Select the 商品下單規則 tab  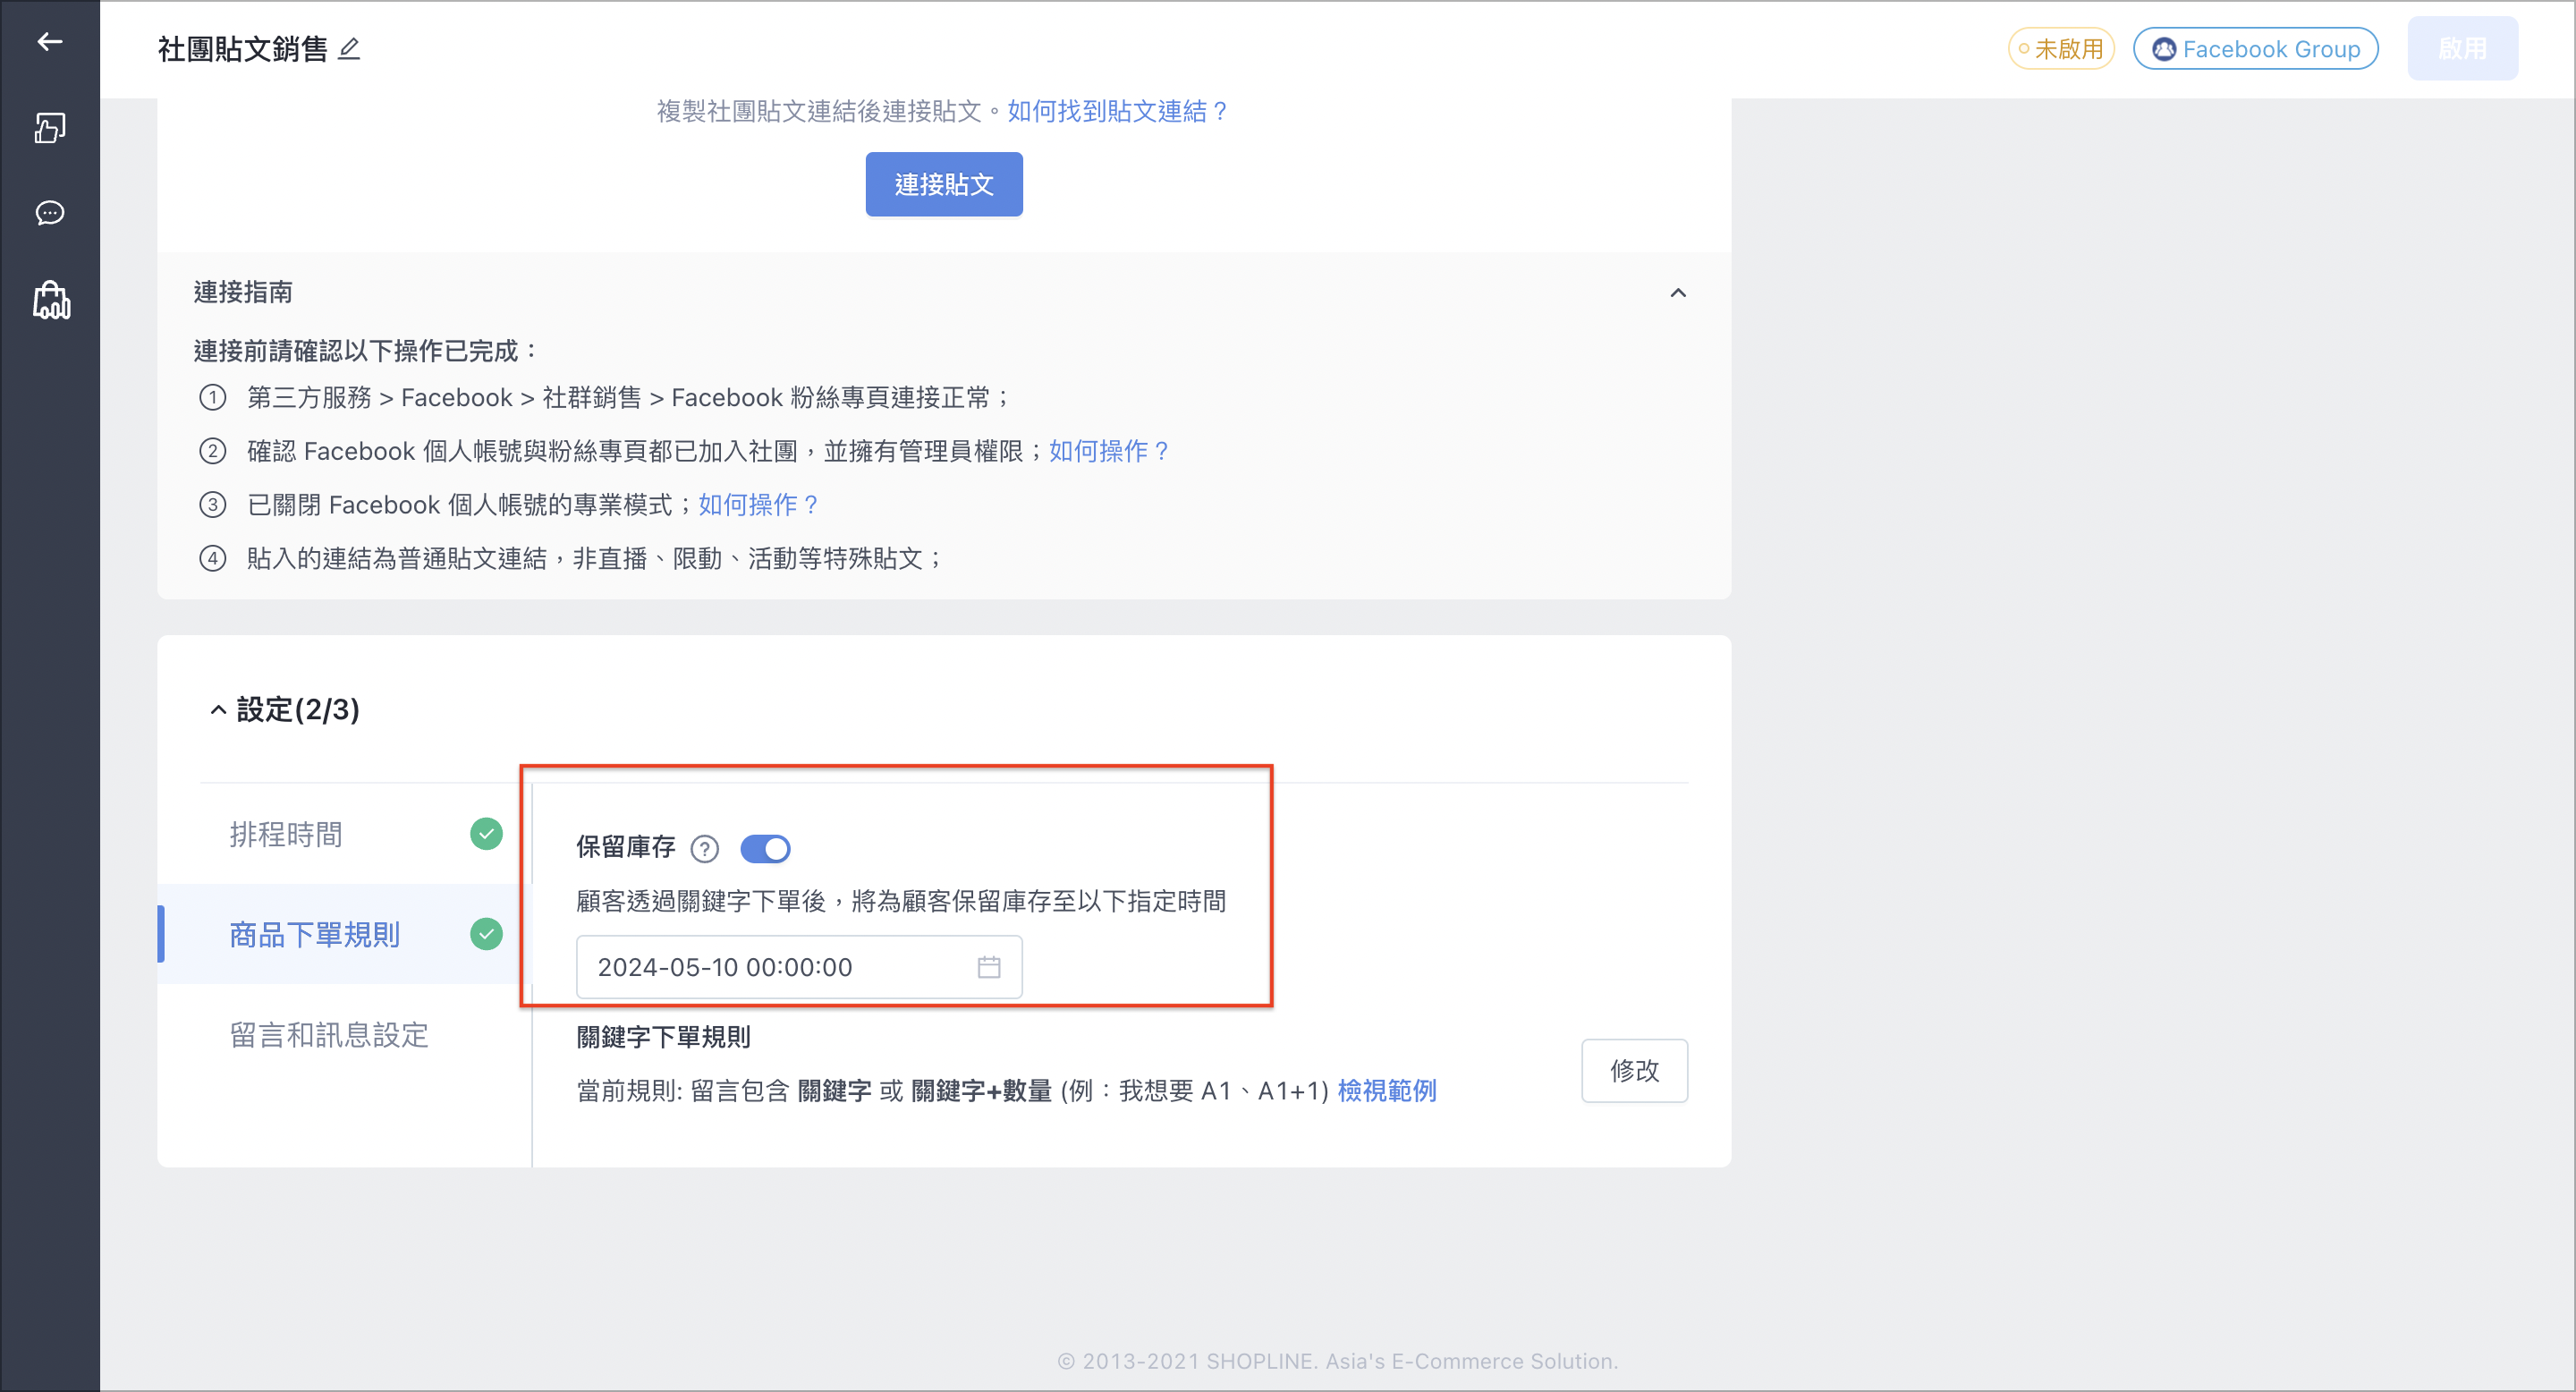tap(345, 934)
